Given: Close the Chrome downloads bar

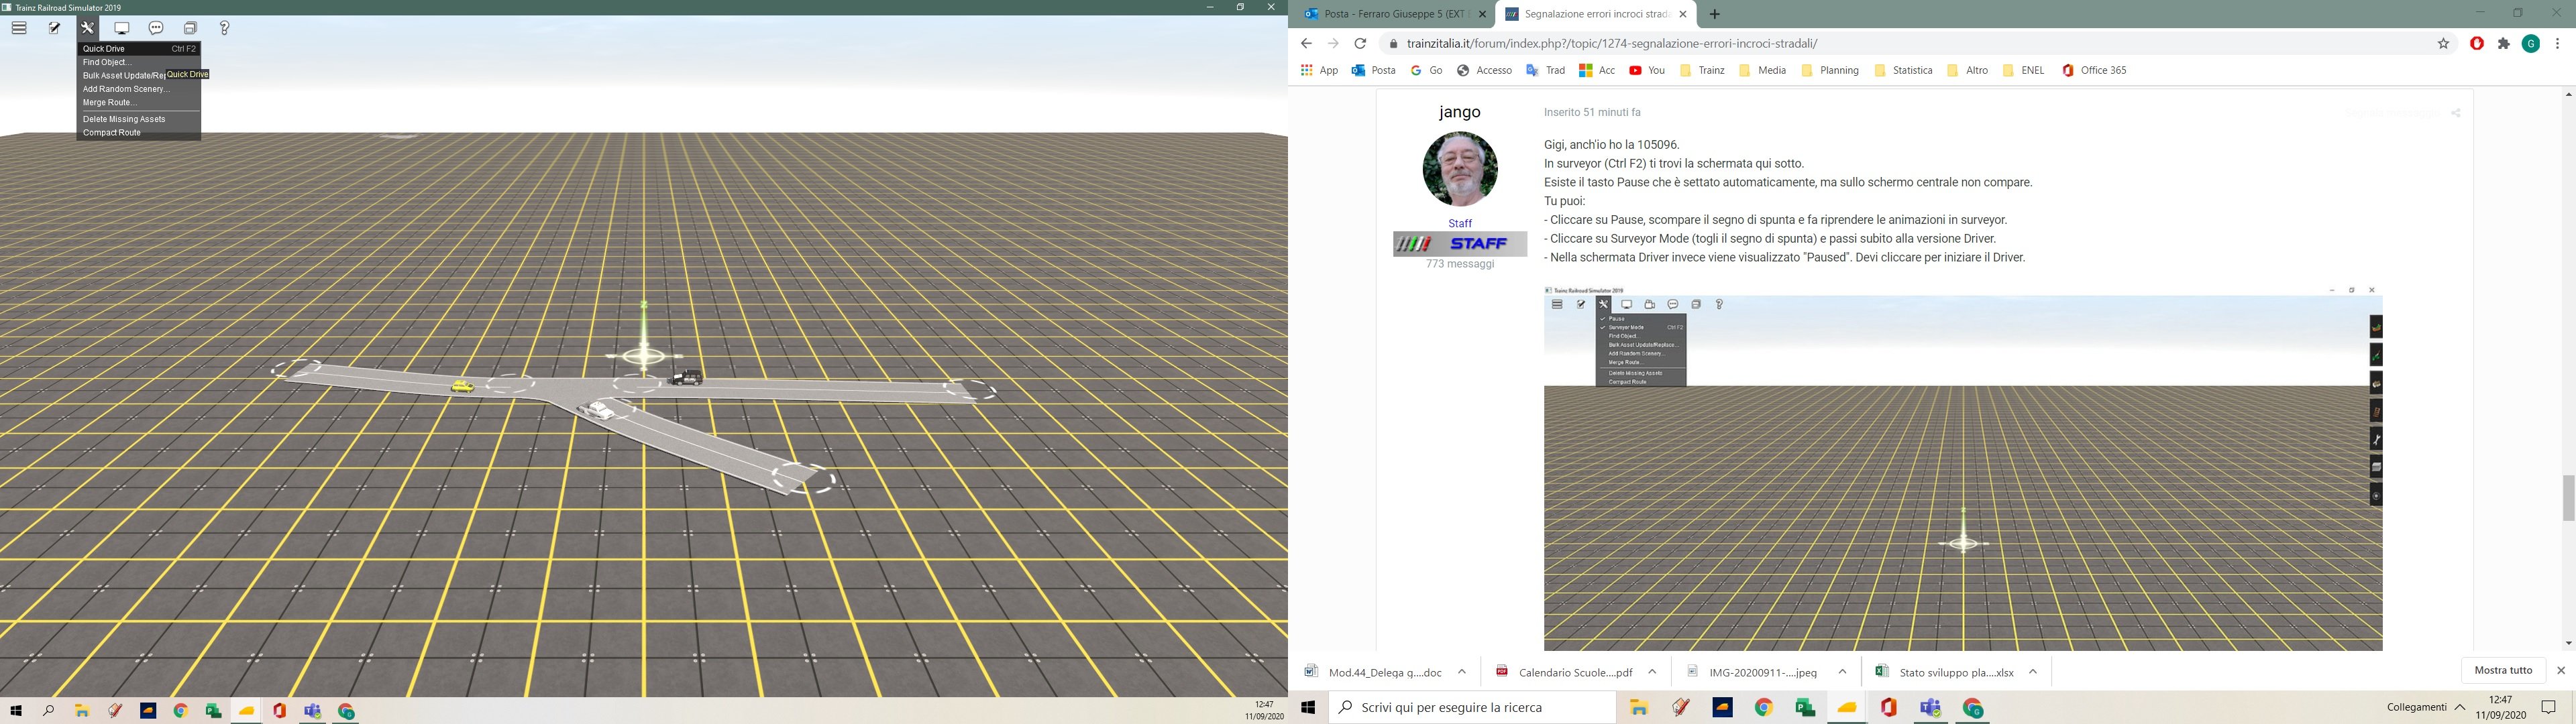Looking at the screenshot, I should 2561,670.
